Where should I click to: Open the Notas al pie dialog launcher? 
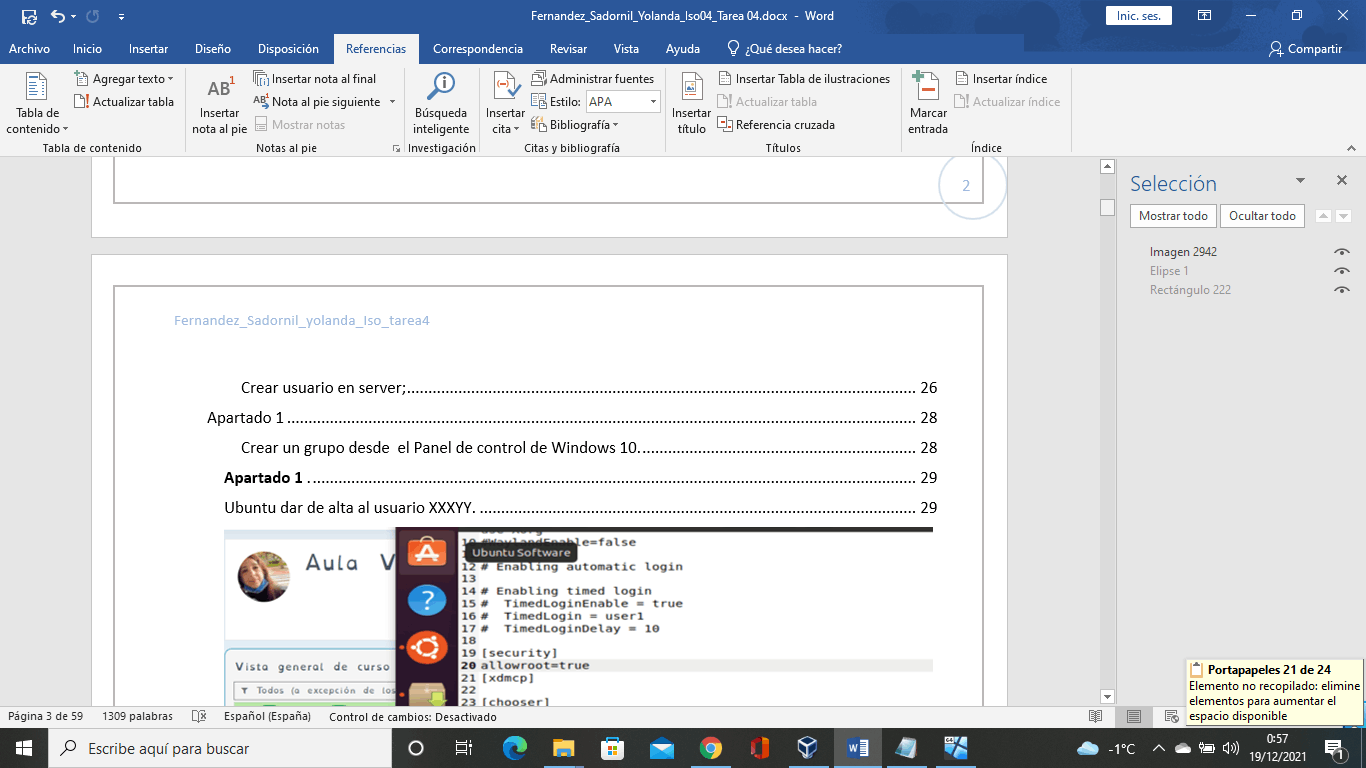pos(396,148)
